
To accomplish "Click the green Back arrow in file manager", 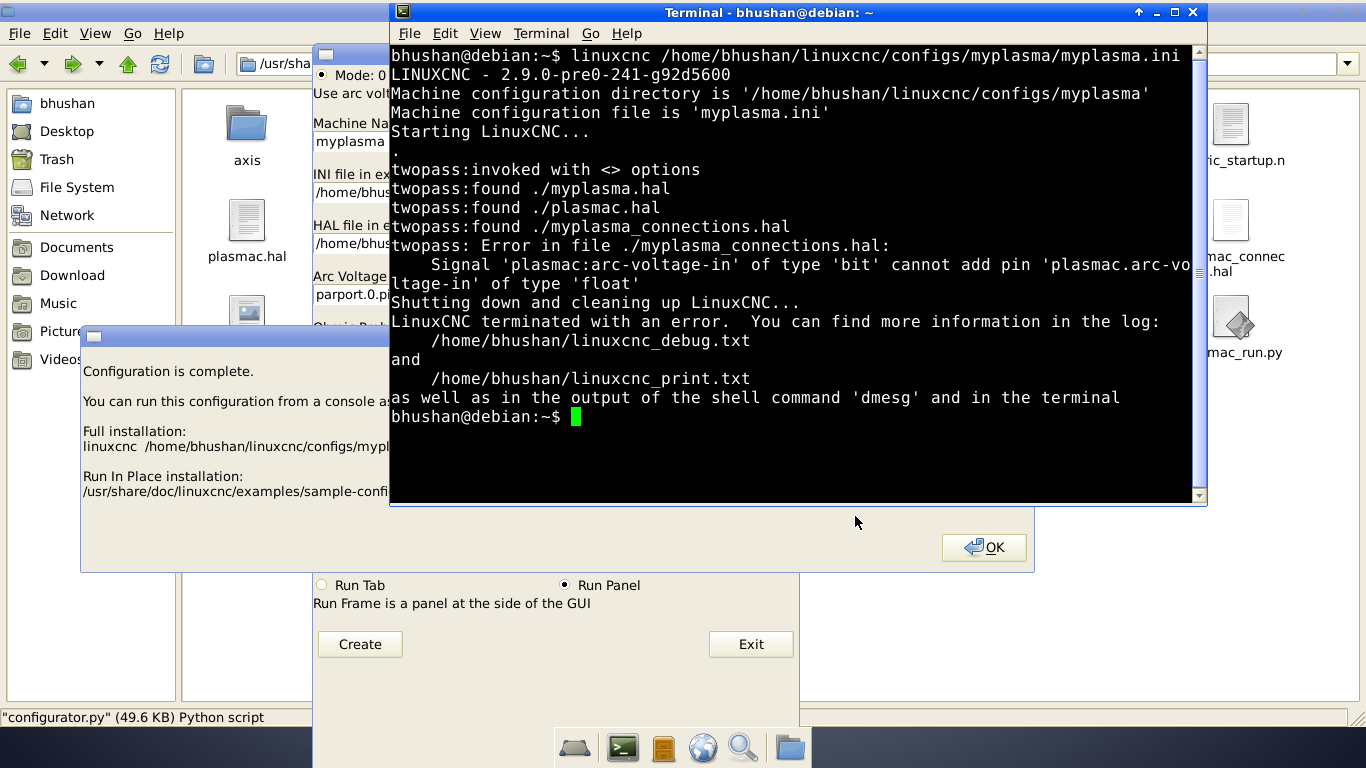I will (18, 64).
